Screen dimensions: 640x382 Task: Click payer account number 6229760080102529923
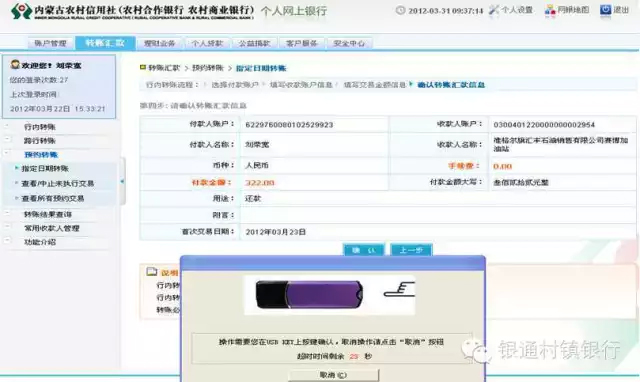click(289, 125)
